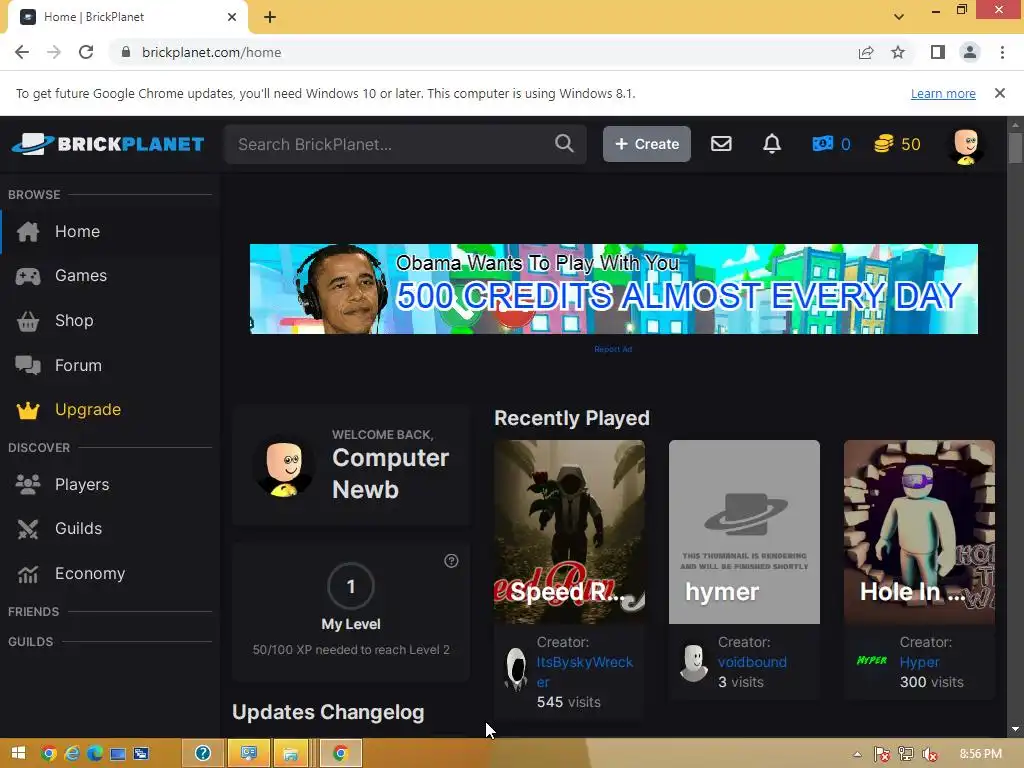Click the Upgrade crown icon
Viewport: 1024px width, 768px height.
tap(28, 410)
